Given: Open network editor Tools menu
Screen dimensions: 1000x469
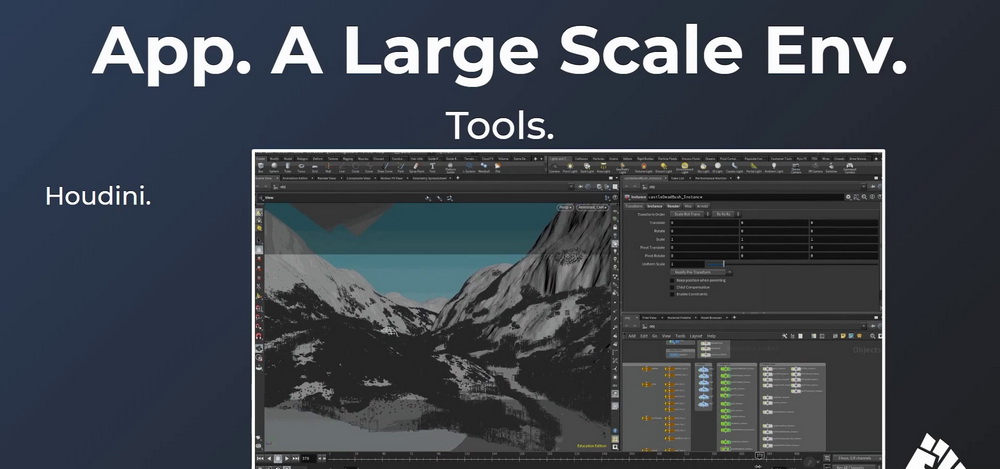Looking at the screenshot, I should coord(680,336).
